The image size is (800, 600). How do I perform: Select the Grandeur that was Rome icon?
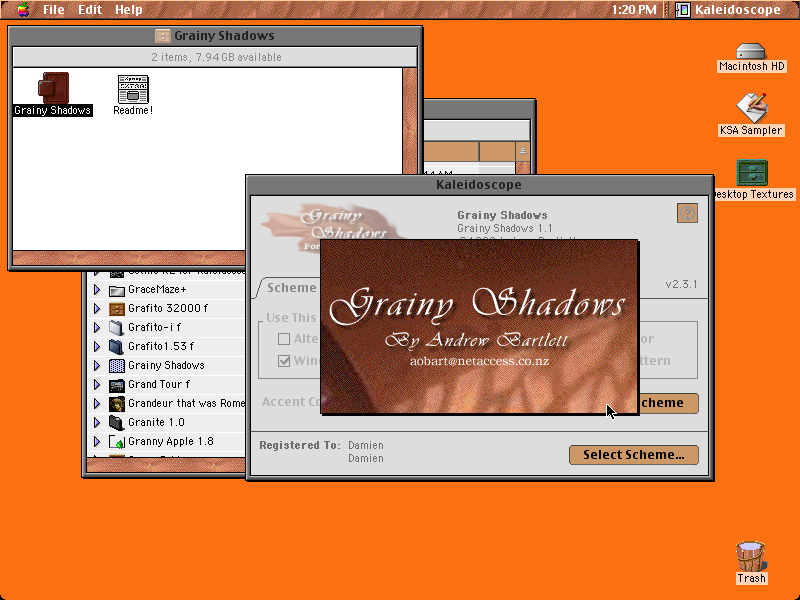[117, 405]
